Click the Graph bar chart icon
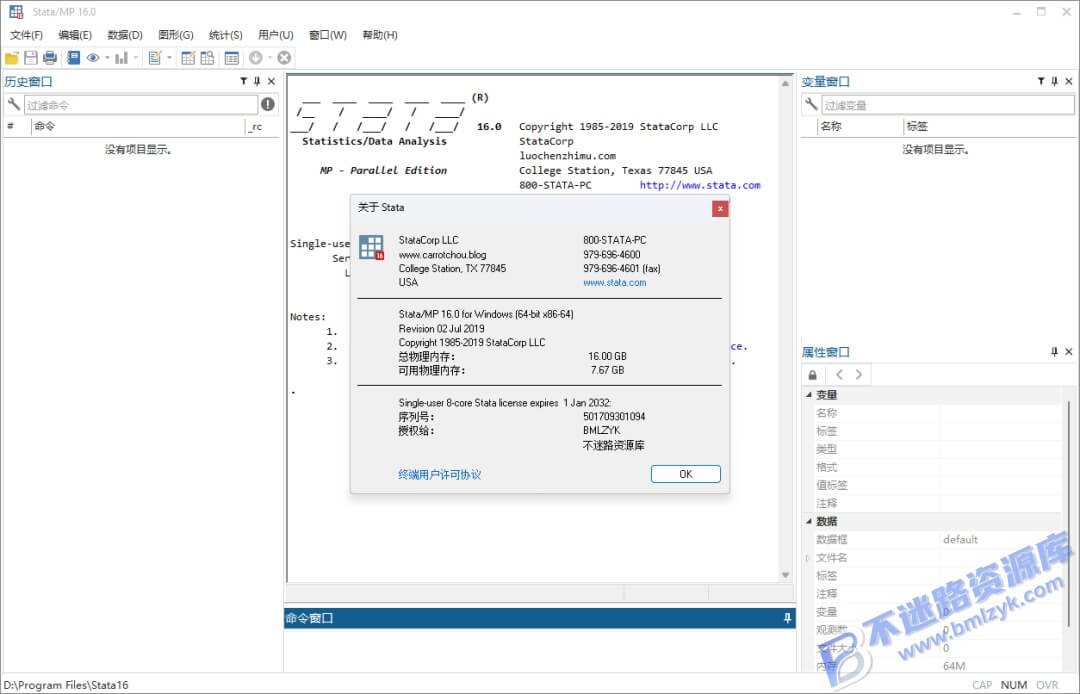This screenshot has height=694, width=1080. click(x=121, y=59)
